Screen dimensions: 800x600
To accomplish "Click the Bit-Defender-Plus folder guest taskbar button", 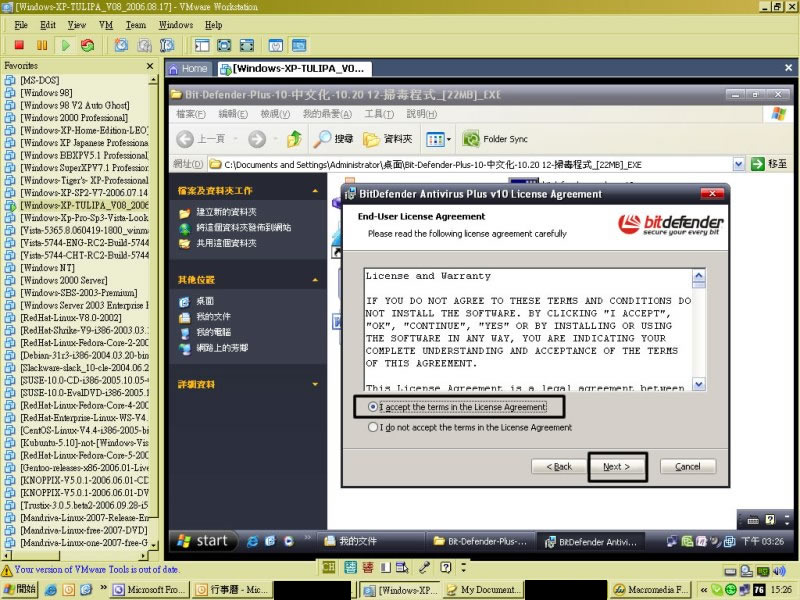I will pos(480,541).
